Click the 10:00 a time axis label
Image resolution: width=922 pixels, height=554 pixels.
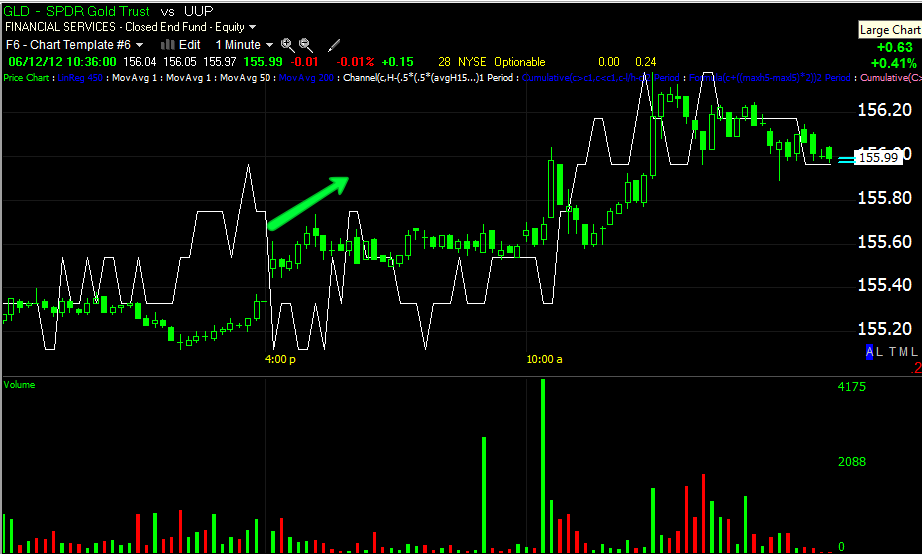[x=544, y=359]
